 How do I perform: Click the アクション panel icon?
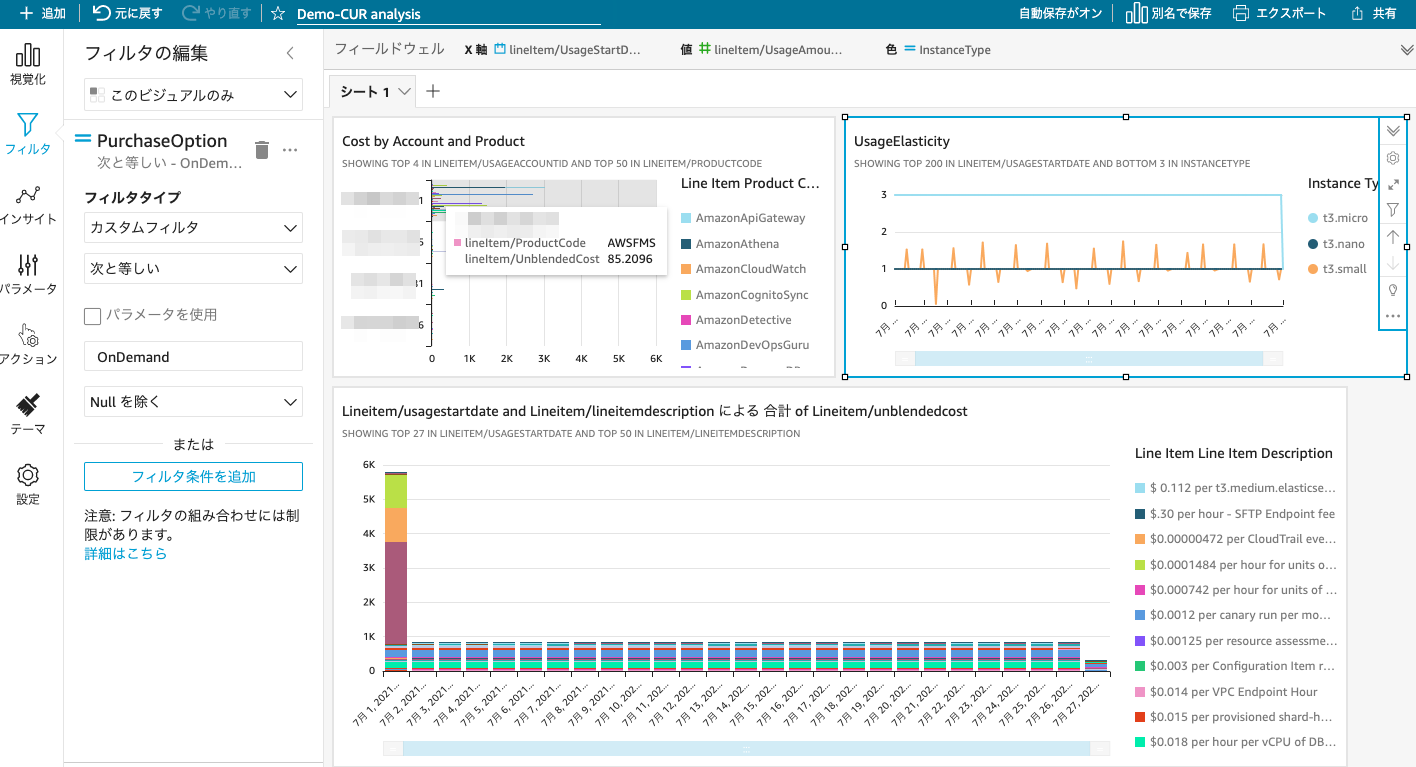pos(27,338)
